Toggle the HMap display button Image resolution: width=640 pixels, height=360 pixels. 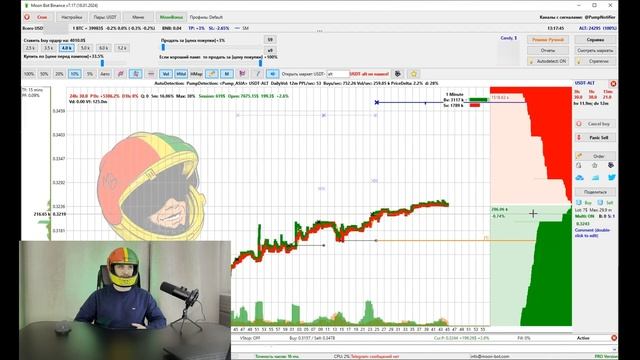point(196,74)
